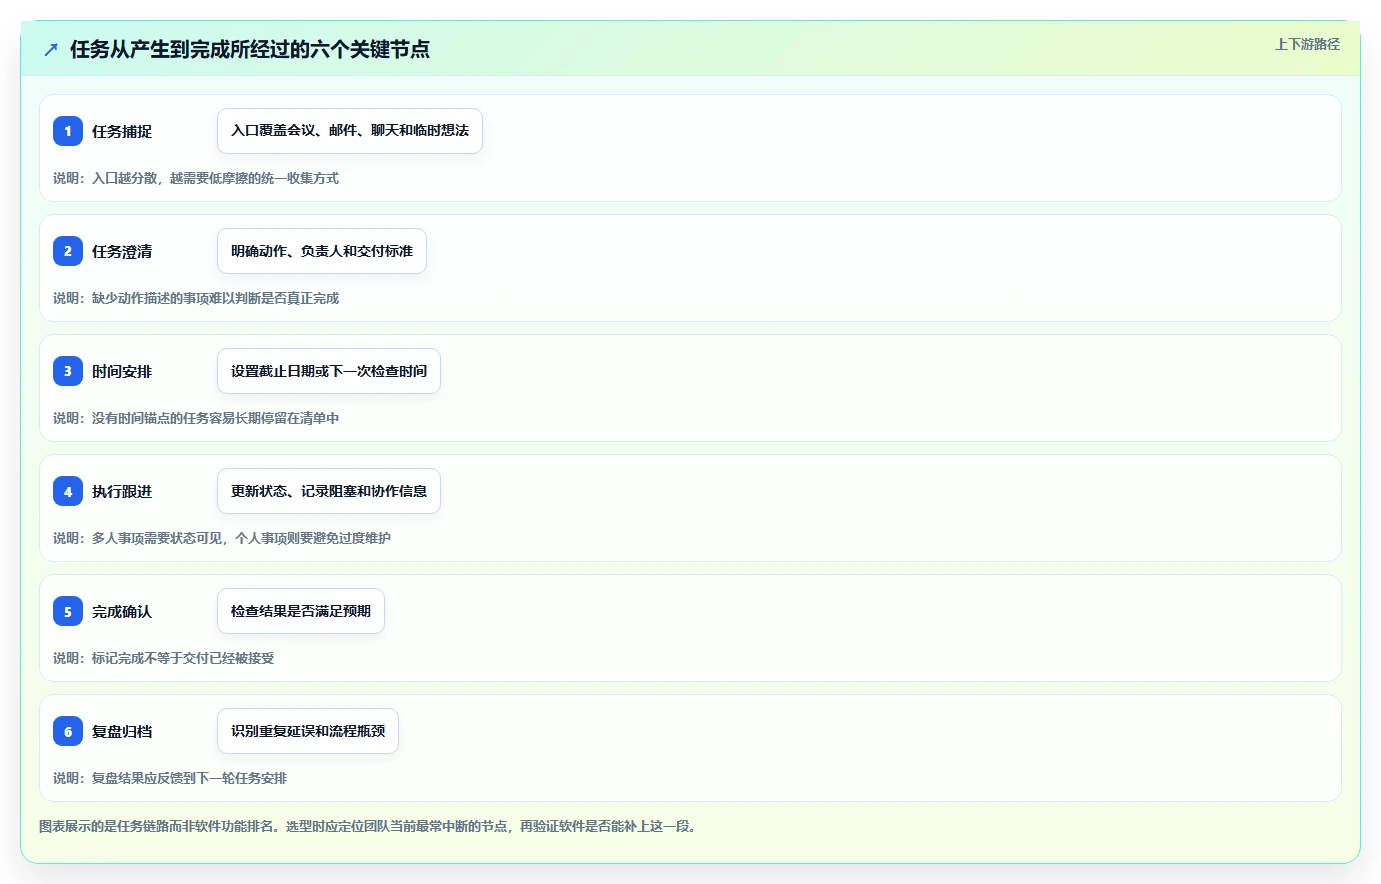The image size is (1381, 884).
Task: Click the 明确动作、负责人和交付标准 chip
Action: click(x=322, y=251)
